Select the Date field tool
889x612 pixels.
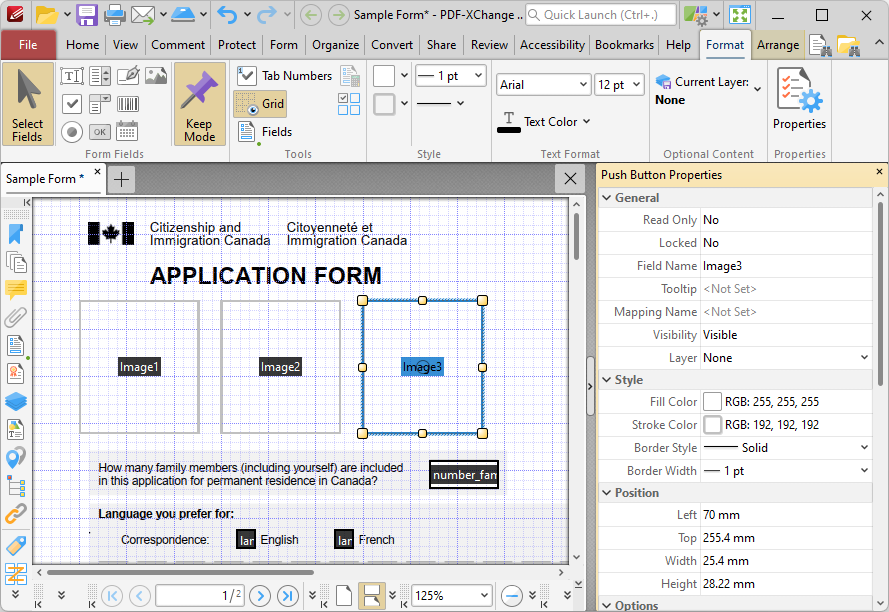(x=127, y=131)
